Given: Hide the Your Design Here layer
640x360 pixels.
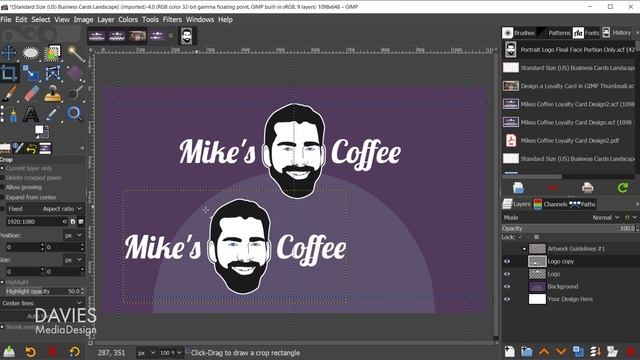Looking at the screenshot, I should click(507, 299).
